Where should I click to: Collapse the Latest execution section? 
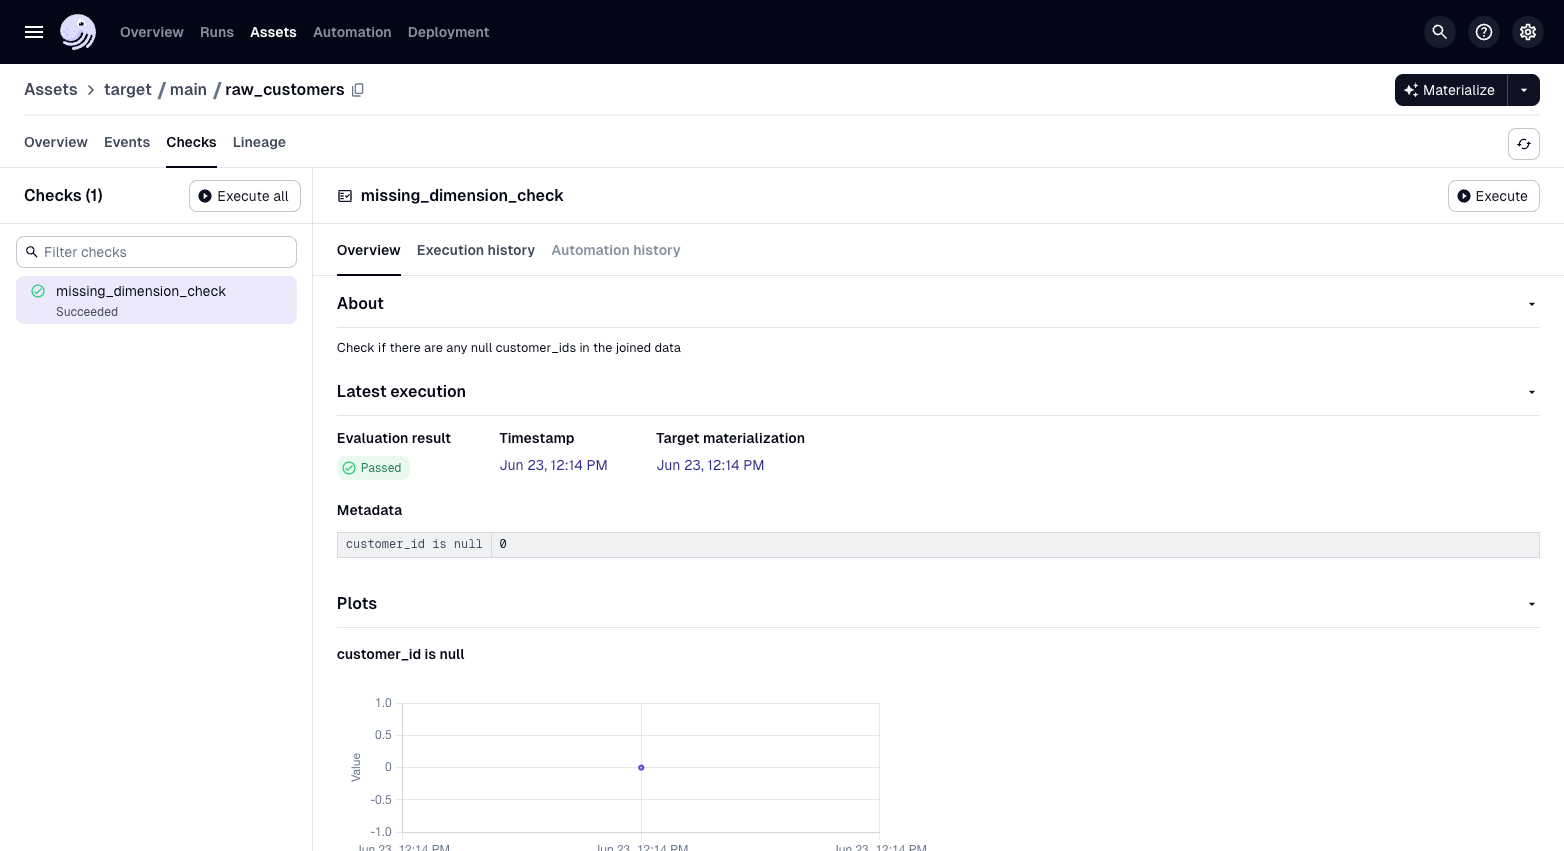(x=1531, y=392)
